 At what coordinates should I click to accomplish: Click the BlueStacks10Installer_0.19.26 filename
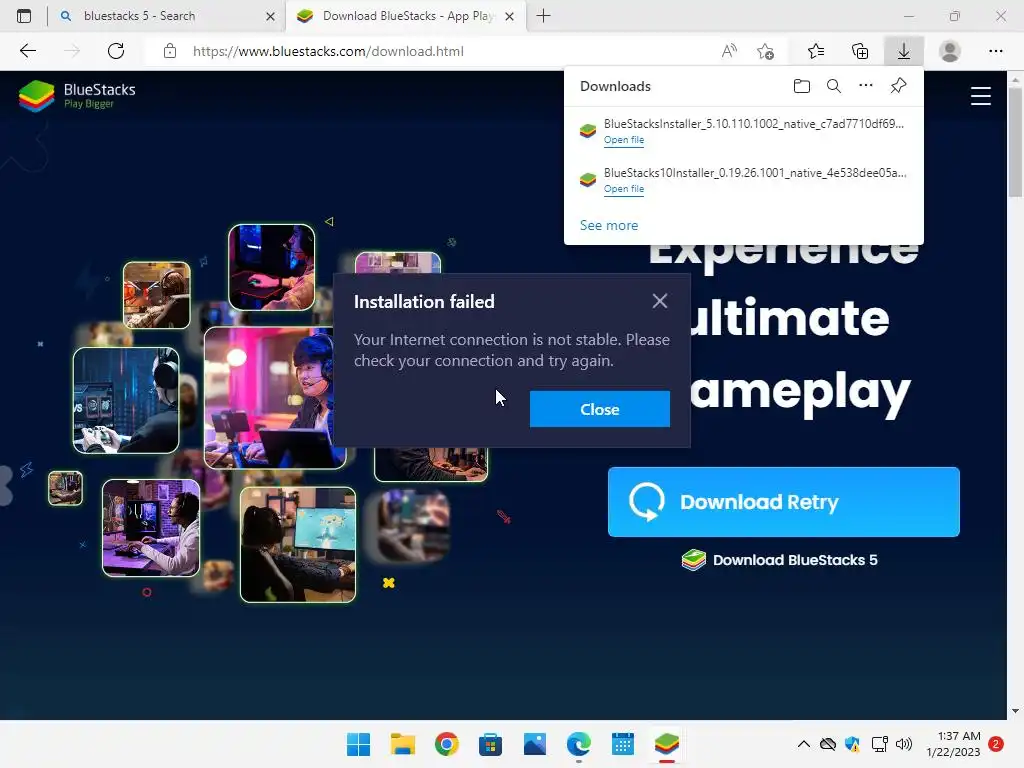755,172
